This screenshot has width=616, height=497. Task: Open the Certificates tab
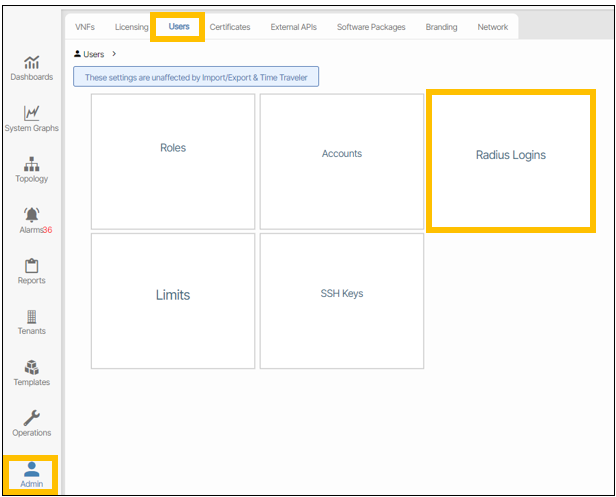point(230,27)
